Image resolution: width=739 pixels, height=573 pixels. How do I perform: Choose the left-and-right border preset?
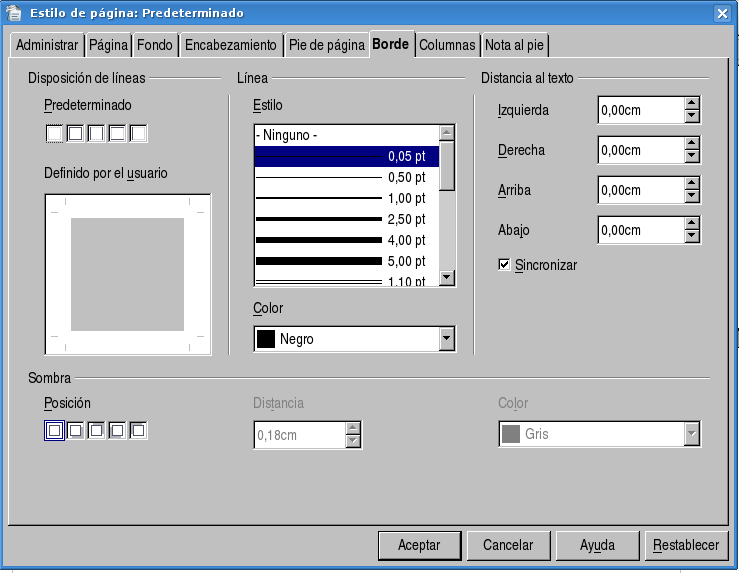(96, 133)
